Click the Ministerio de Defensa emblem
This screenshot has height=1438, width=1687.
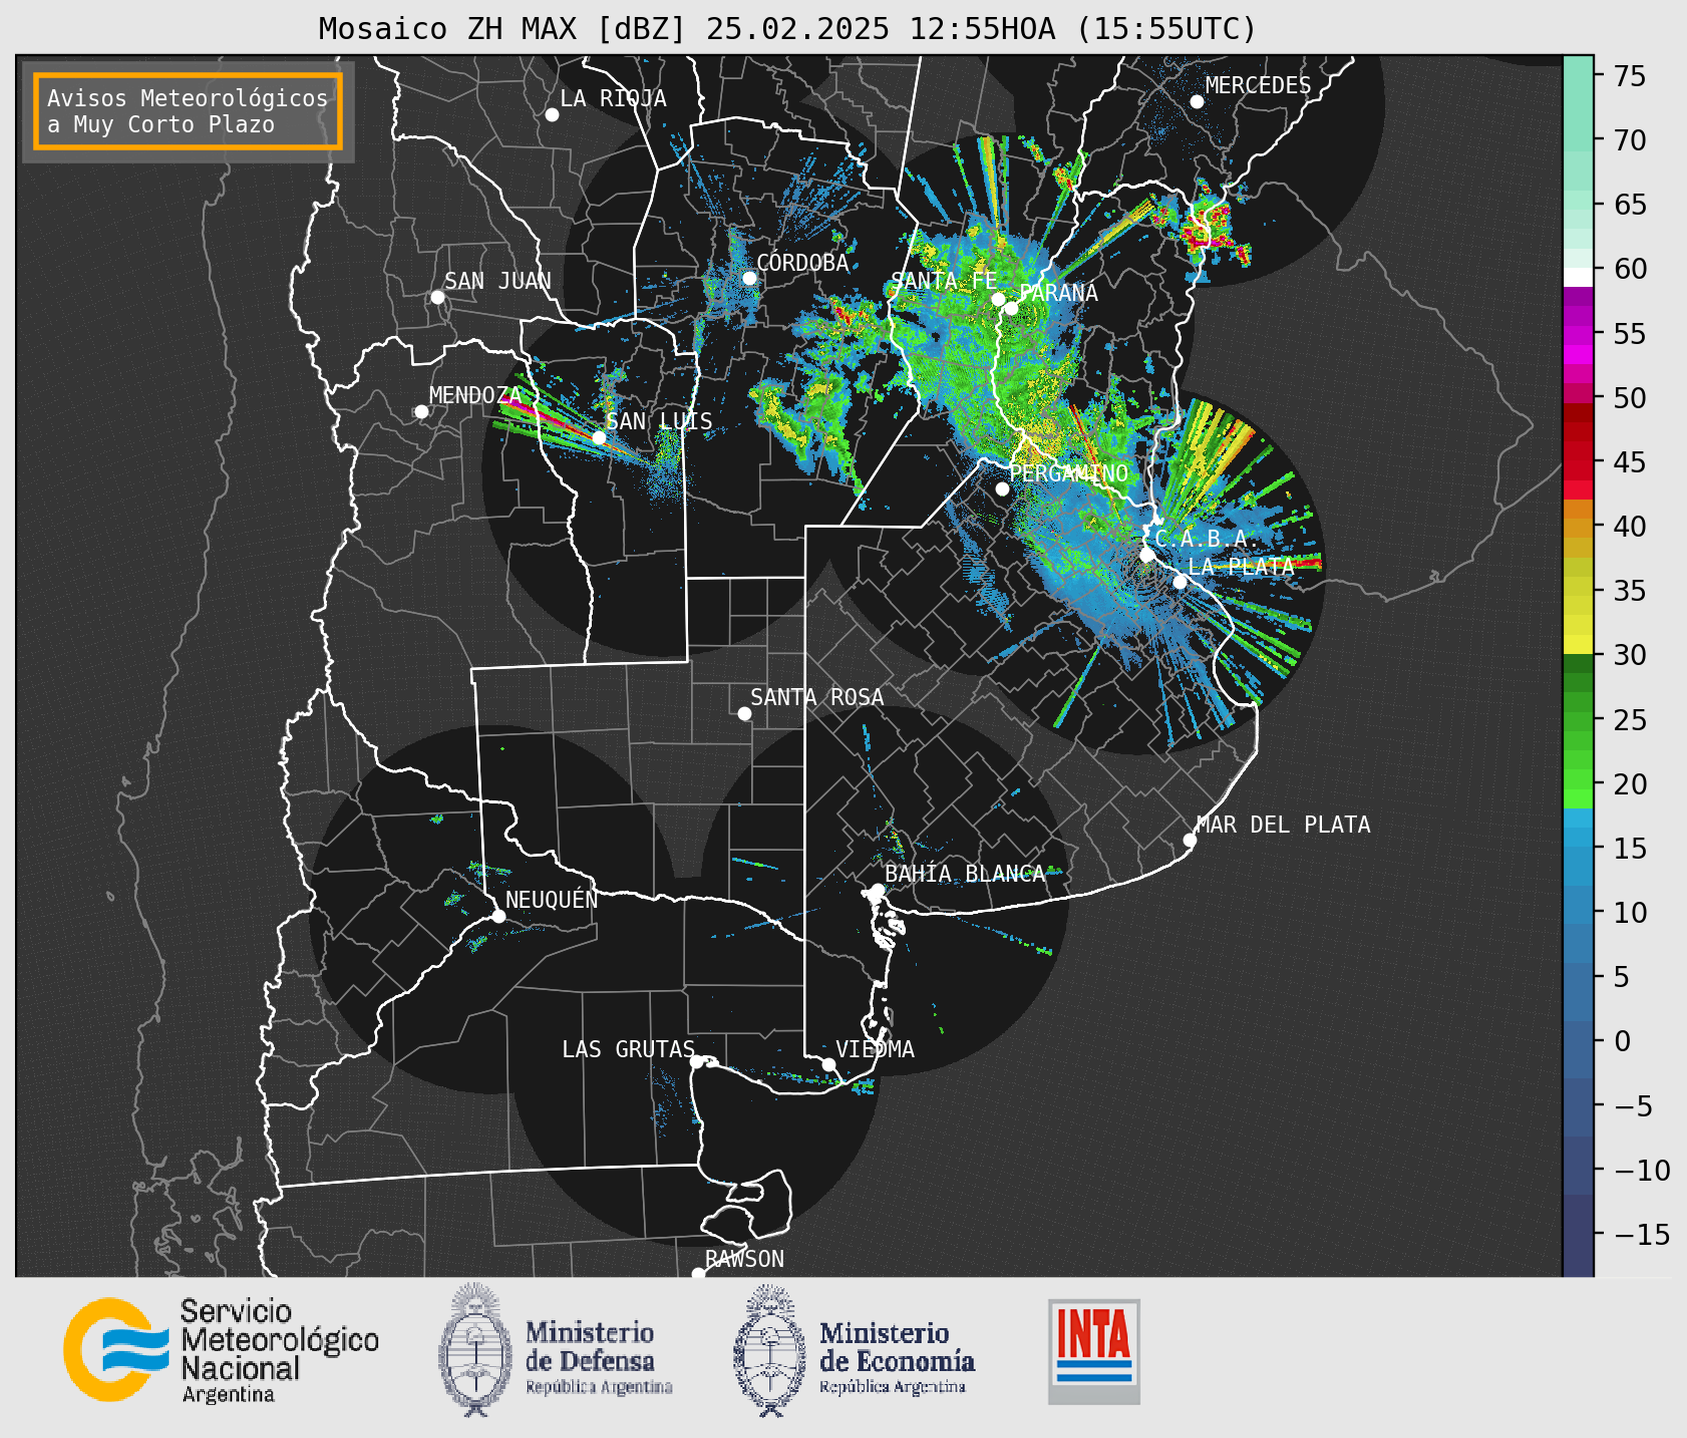tap(475, 1350)
